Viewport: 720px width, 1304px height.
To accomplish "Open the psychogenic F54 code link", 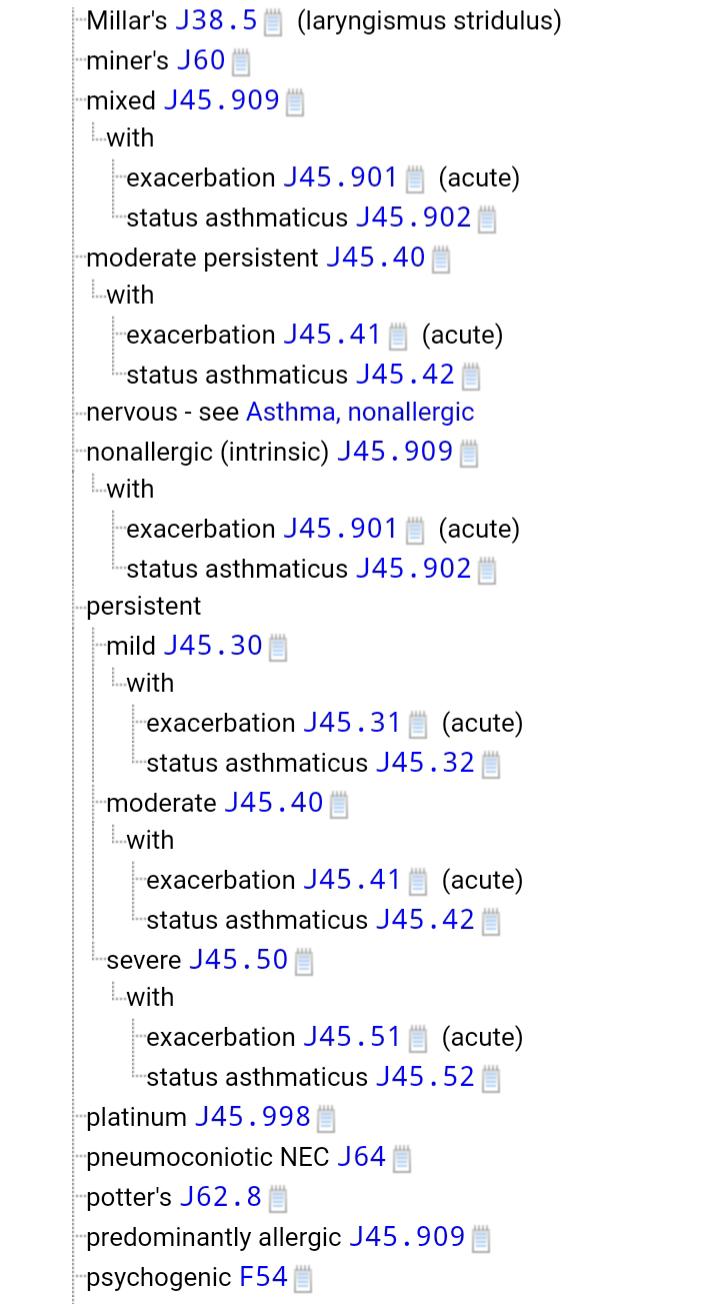I will [x=263, y=1277].
